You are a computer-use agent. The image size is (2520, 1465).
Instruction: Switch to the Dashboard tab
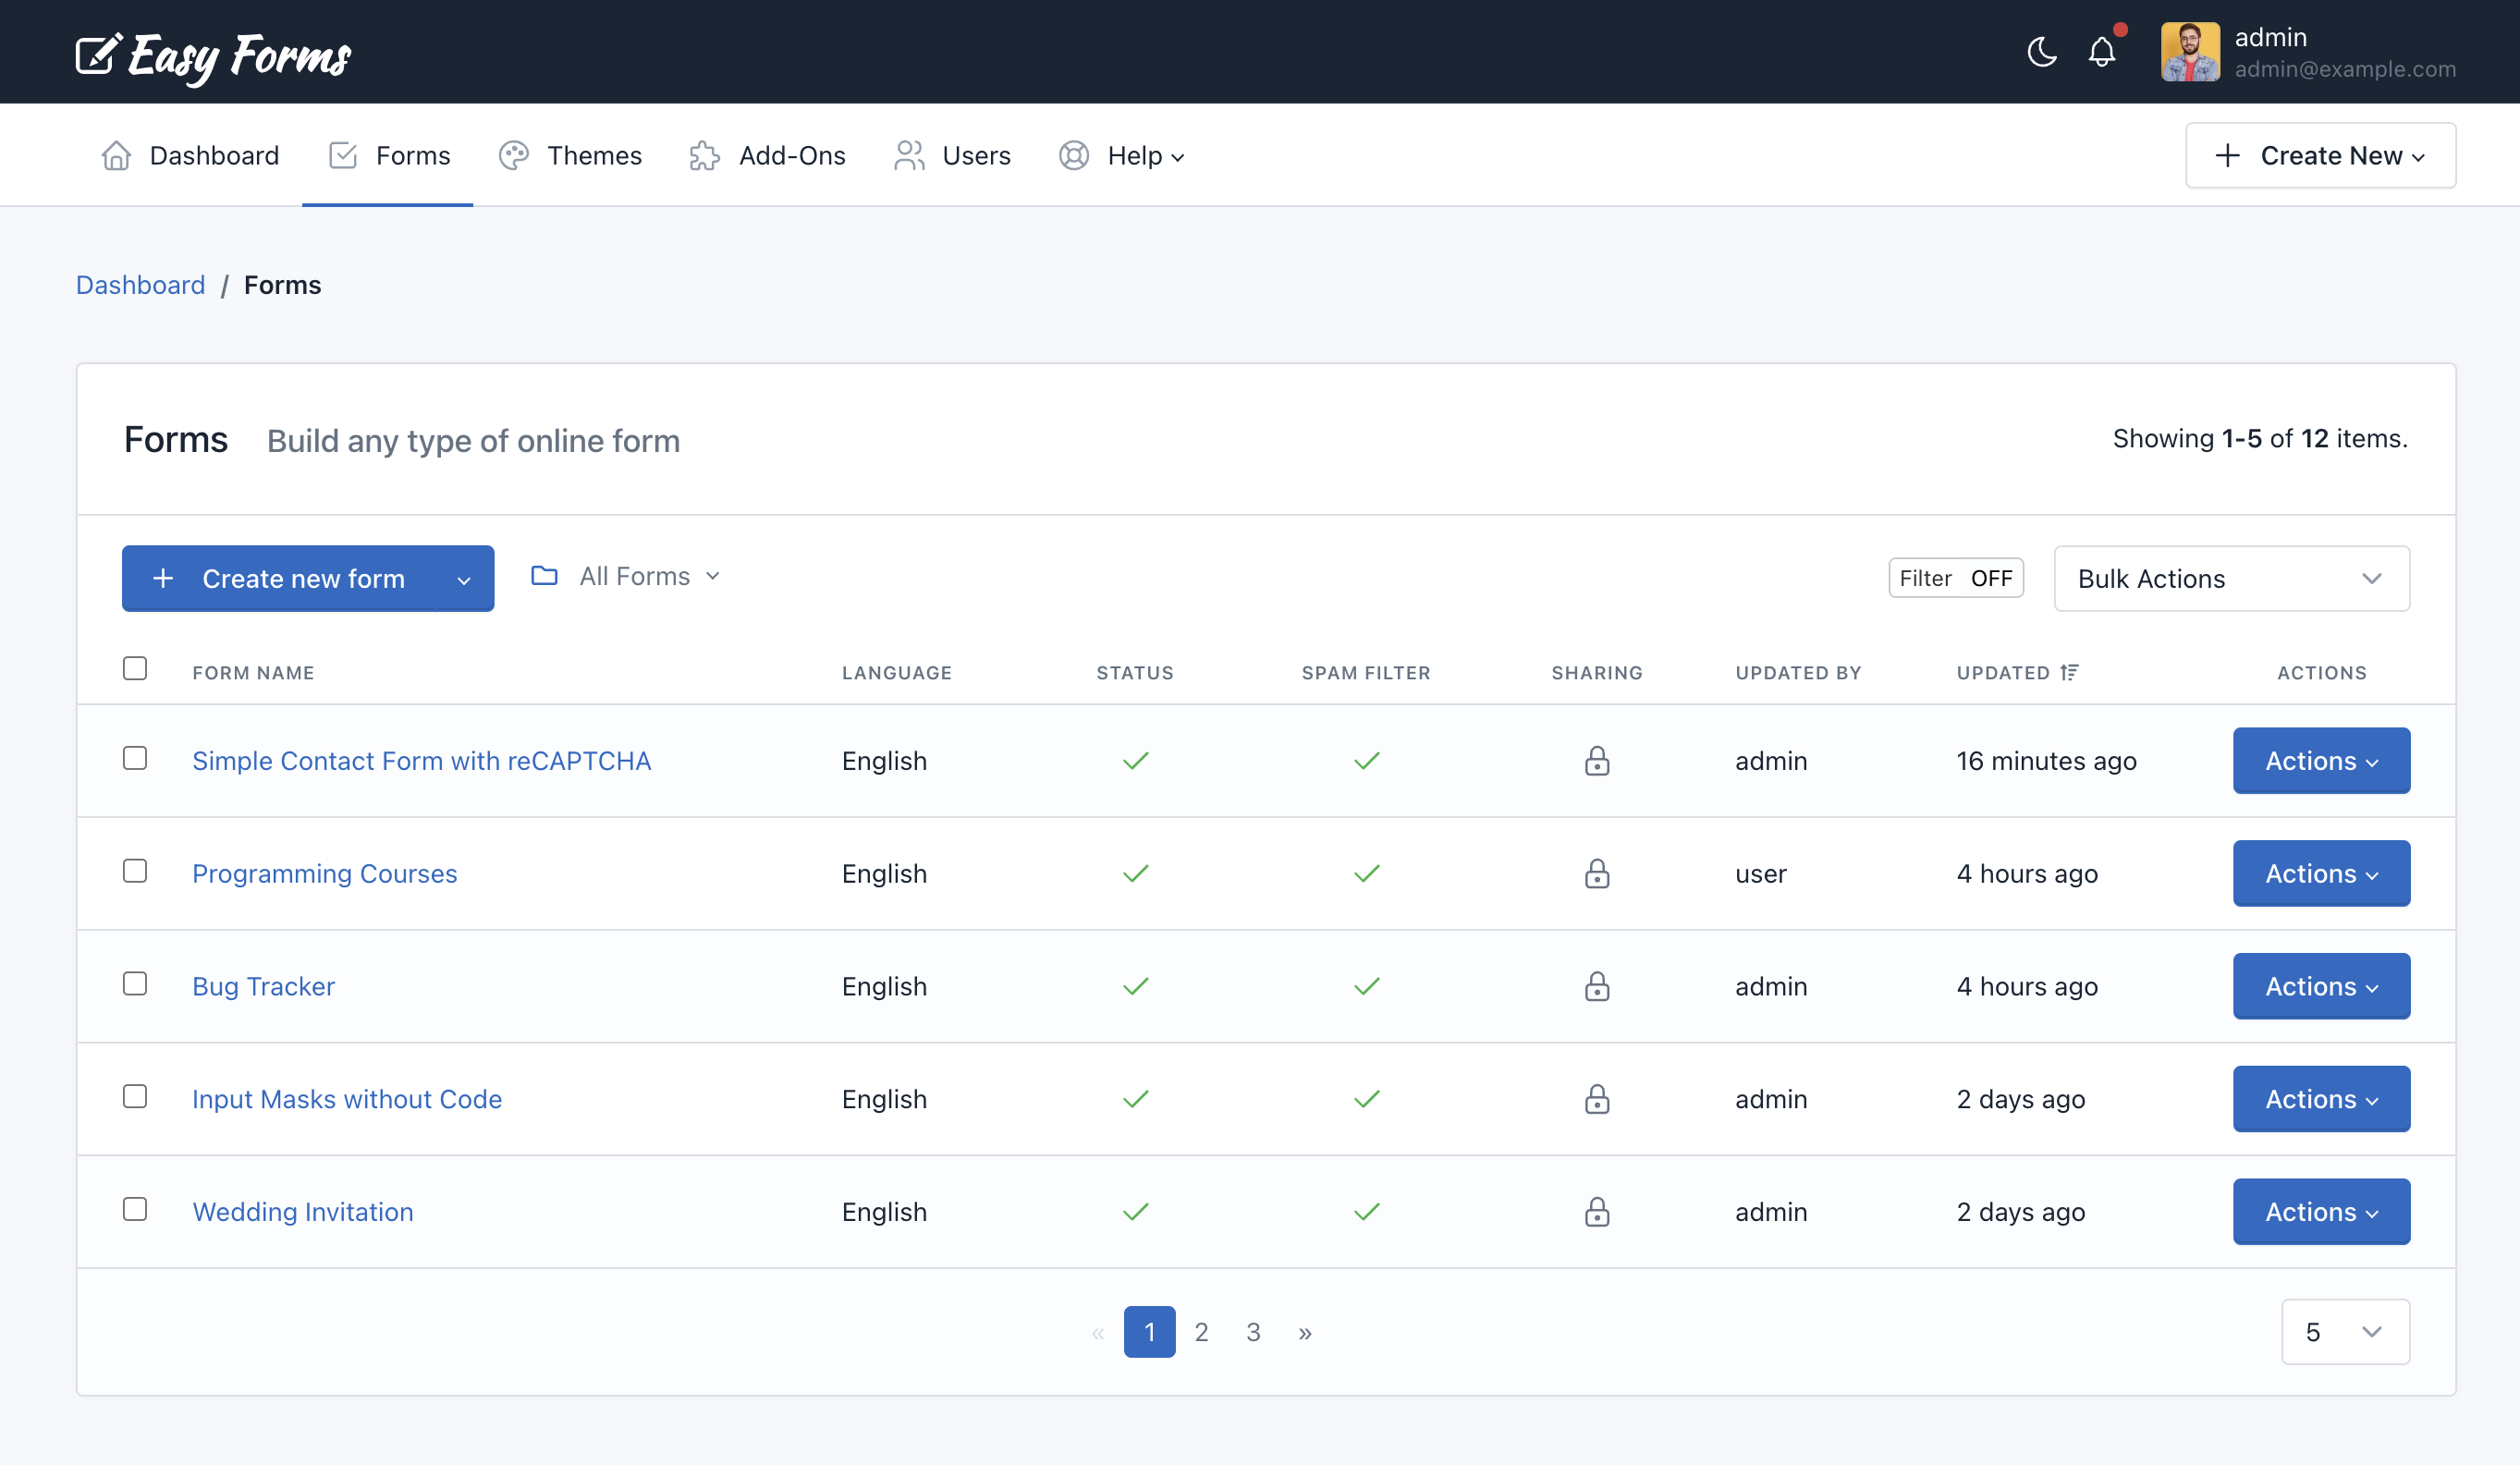(x=190, y=153)
